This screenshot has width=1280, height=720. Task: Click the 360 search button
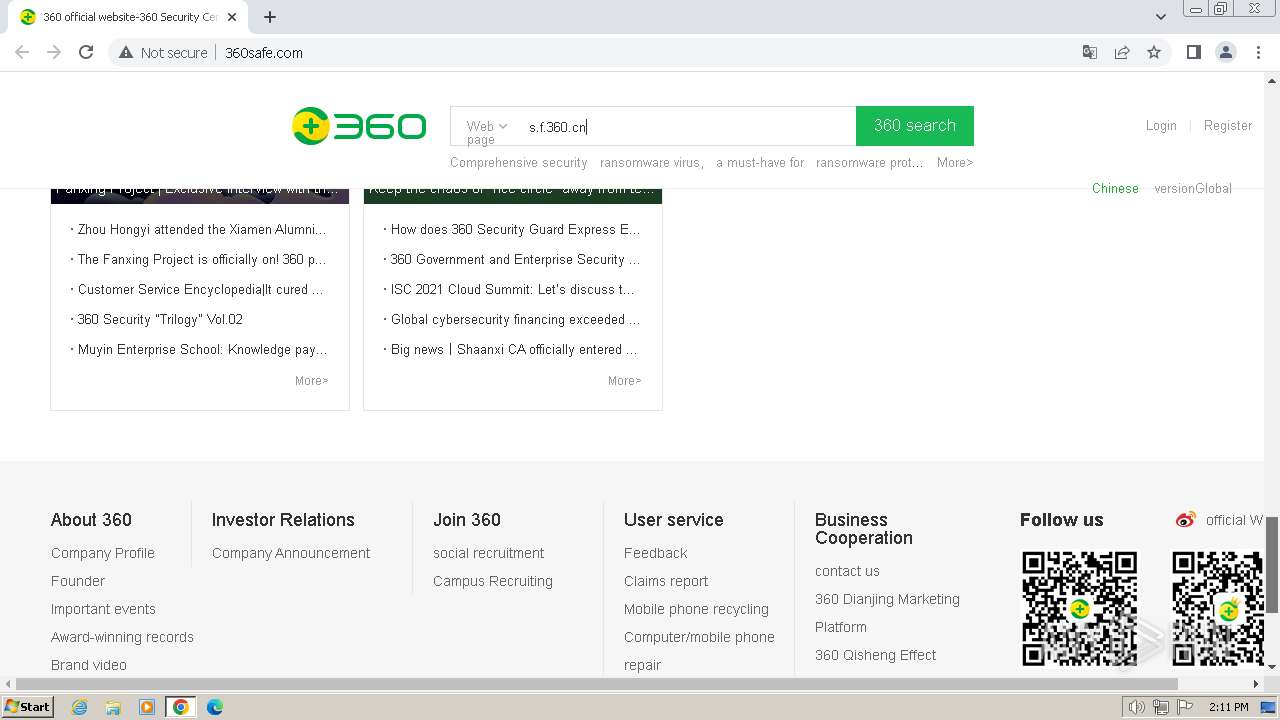point(915,126)
